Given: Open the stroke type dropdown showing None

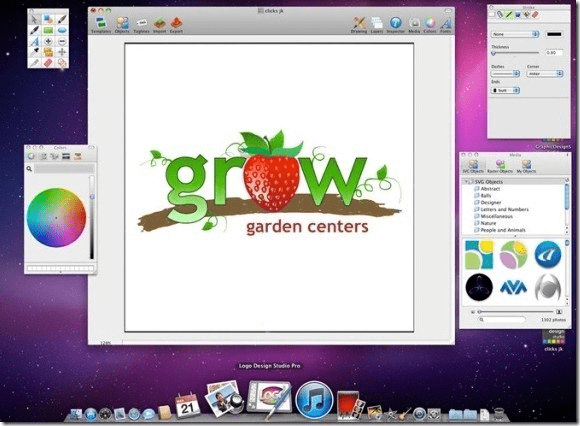Looking at the screenshot, I should click(515, 34).
